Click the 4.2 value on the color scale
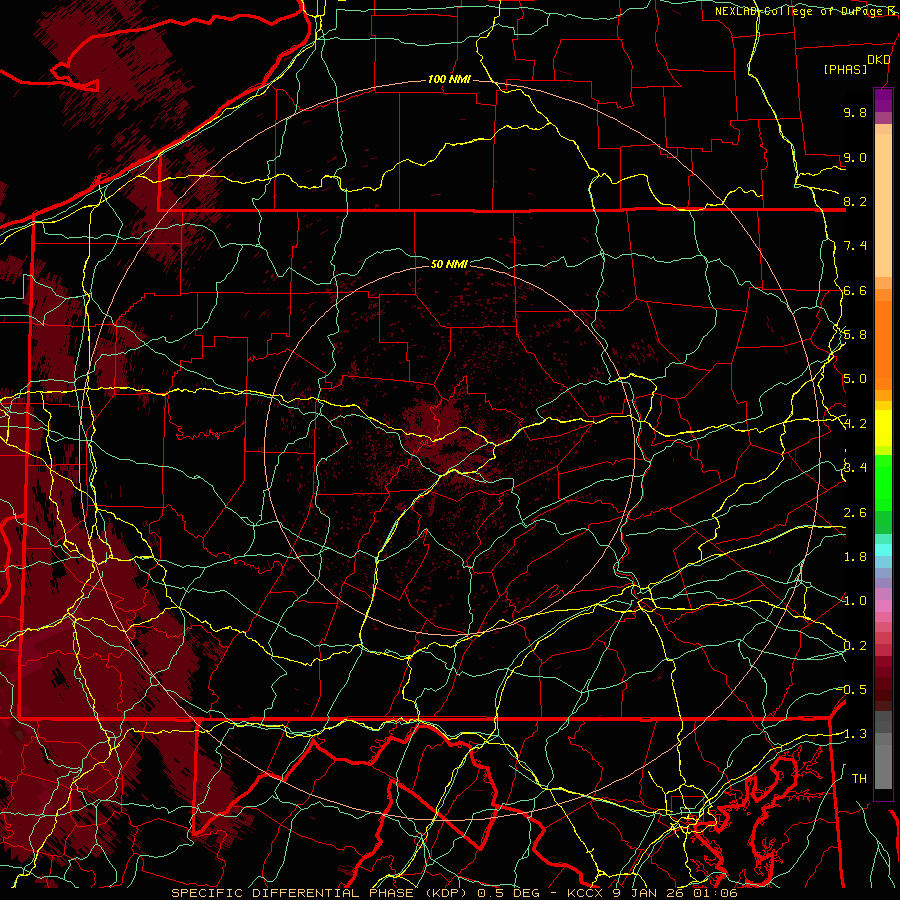 point(855,424)
